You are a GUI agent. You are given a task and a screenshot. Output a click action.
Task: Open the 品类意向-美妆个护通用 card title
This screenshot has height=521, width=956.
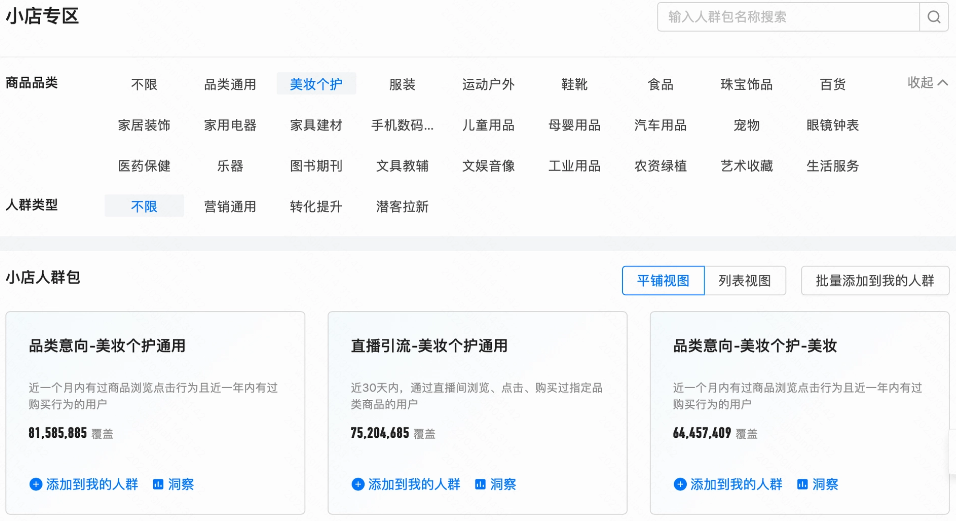(107, 346)
